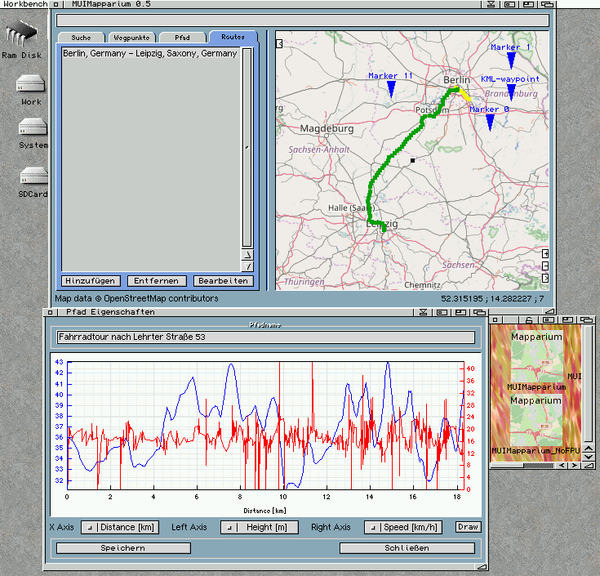The width and height of the screenshot is (600, 576).
Task: Click the Hinzufügen button
Action: [92, 281]
